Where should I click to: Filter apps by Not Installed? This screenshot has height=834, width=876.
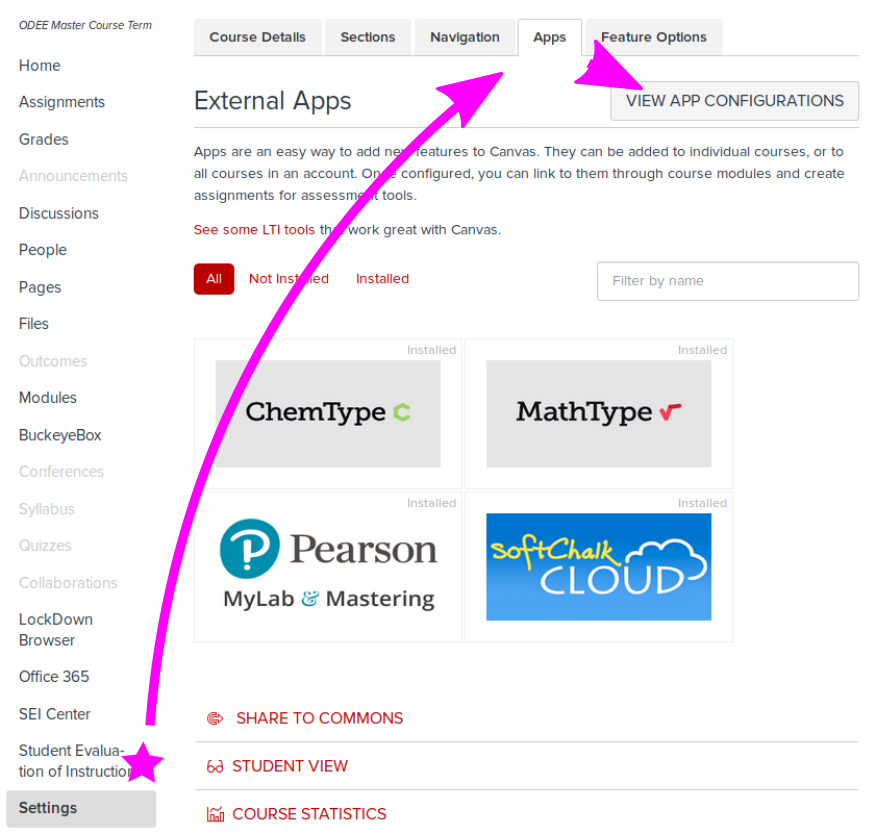pyautogui.click(x=289, y=279)
